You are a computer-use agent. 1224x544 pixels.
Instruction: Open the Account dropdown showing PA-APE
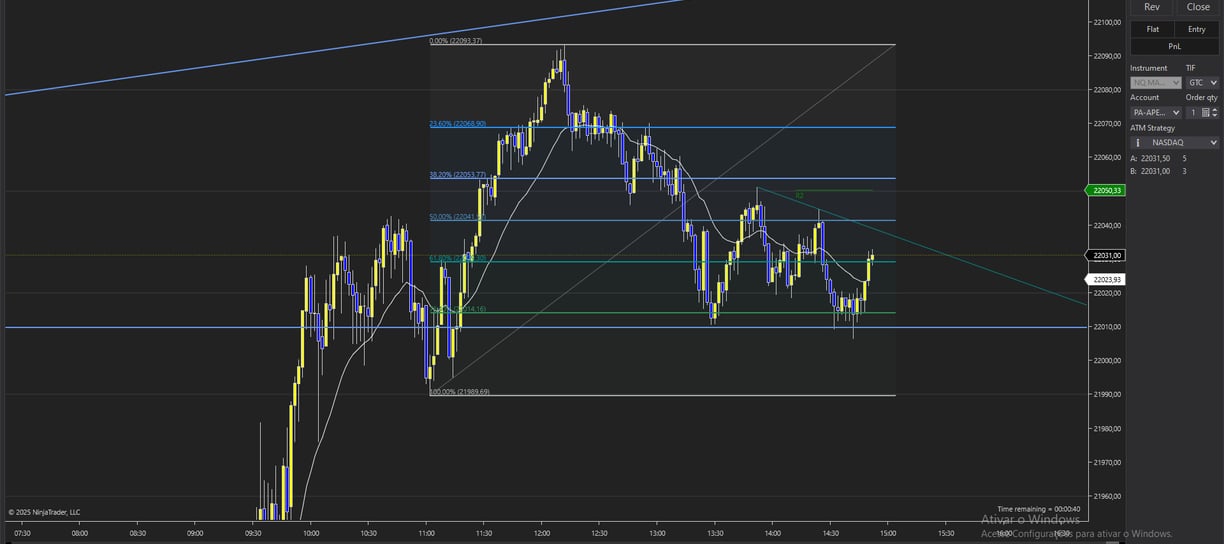(1156, 113)
